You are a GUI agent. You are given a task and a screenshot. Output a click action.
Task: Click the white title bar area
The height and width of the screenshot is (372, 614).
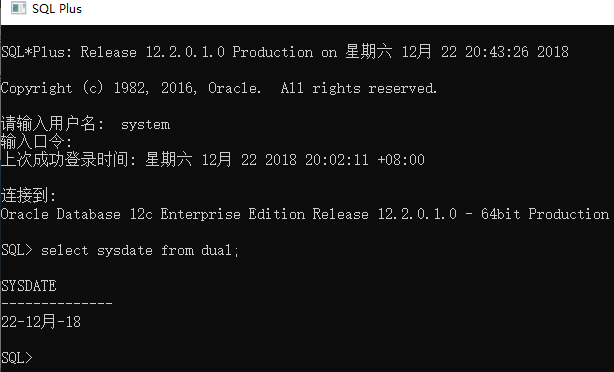tap(345, 12)
